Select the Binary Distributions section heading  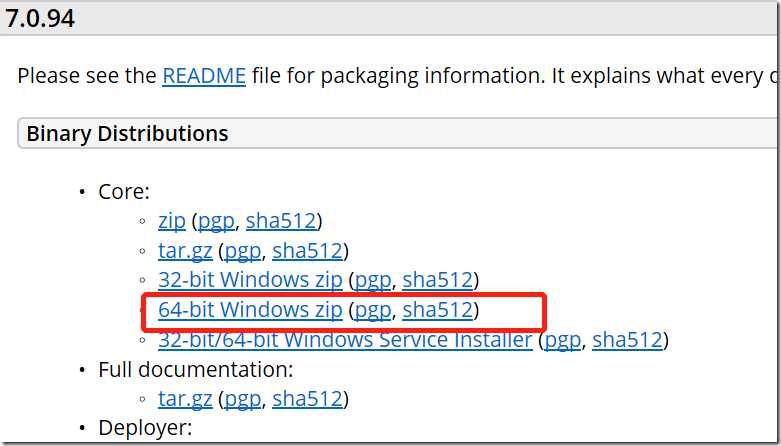pyautogui.click(x=128, y=134)
